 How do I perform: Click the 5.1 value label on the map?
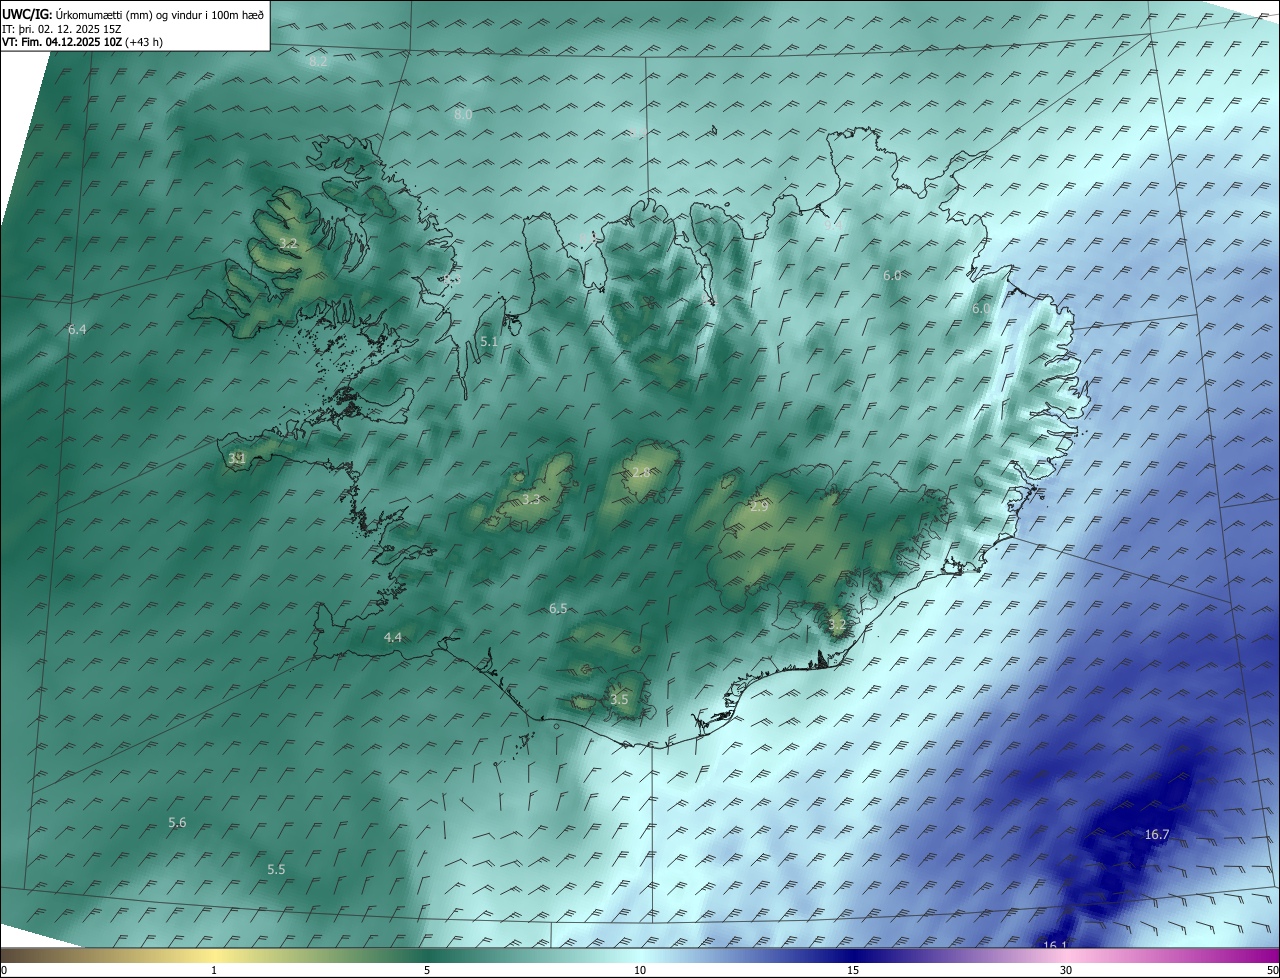pos(489,341)
